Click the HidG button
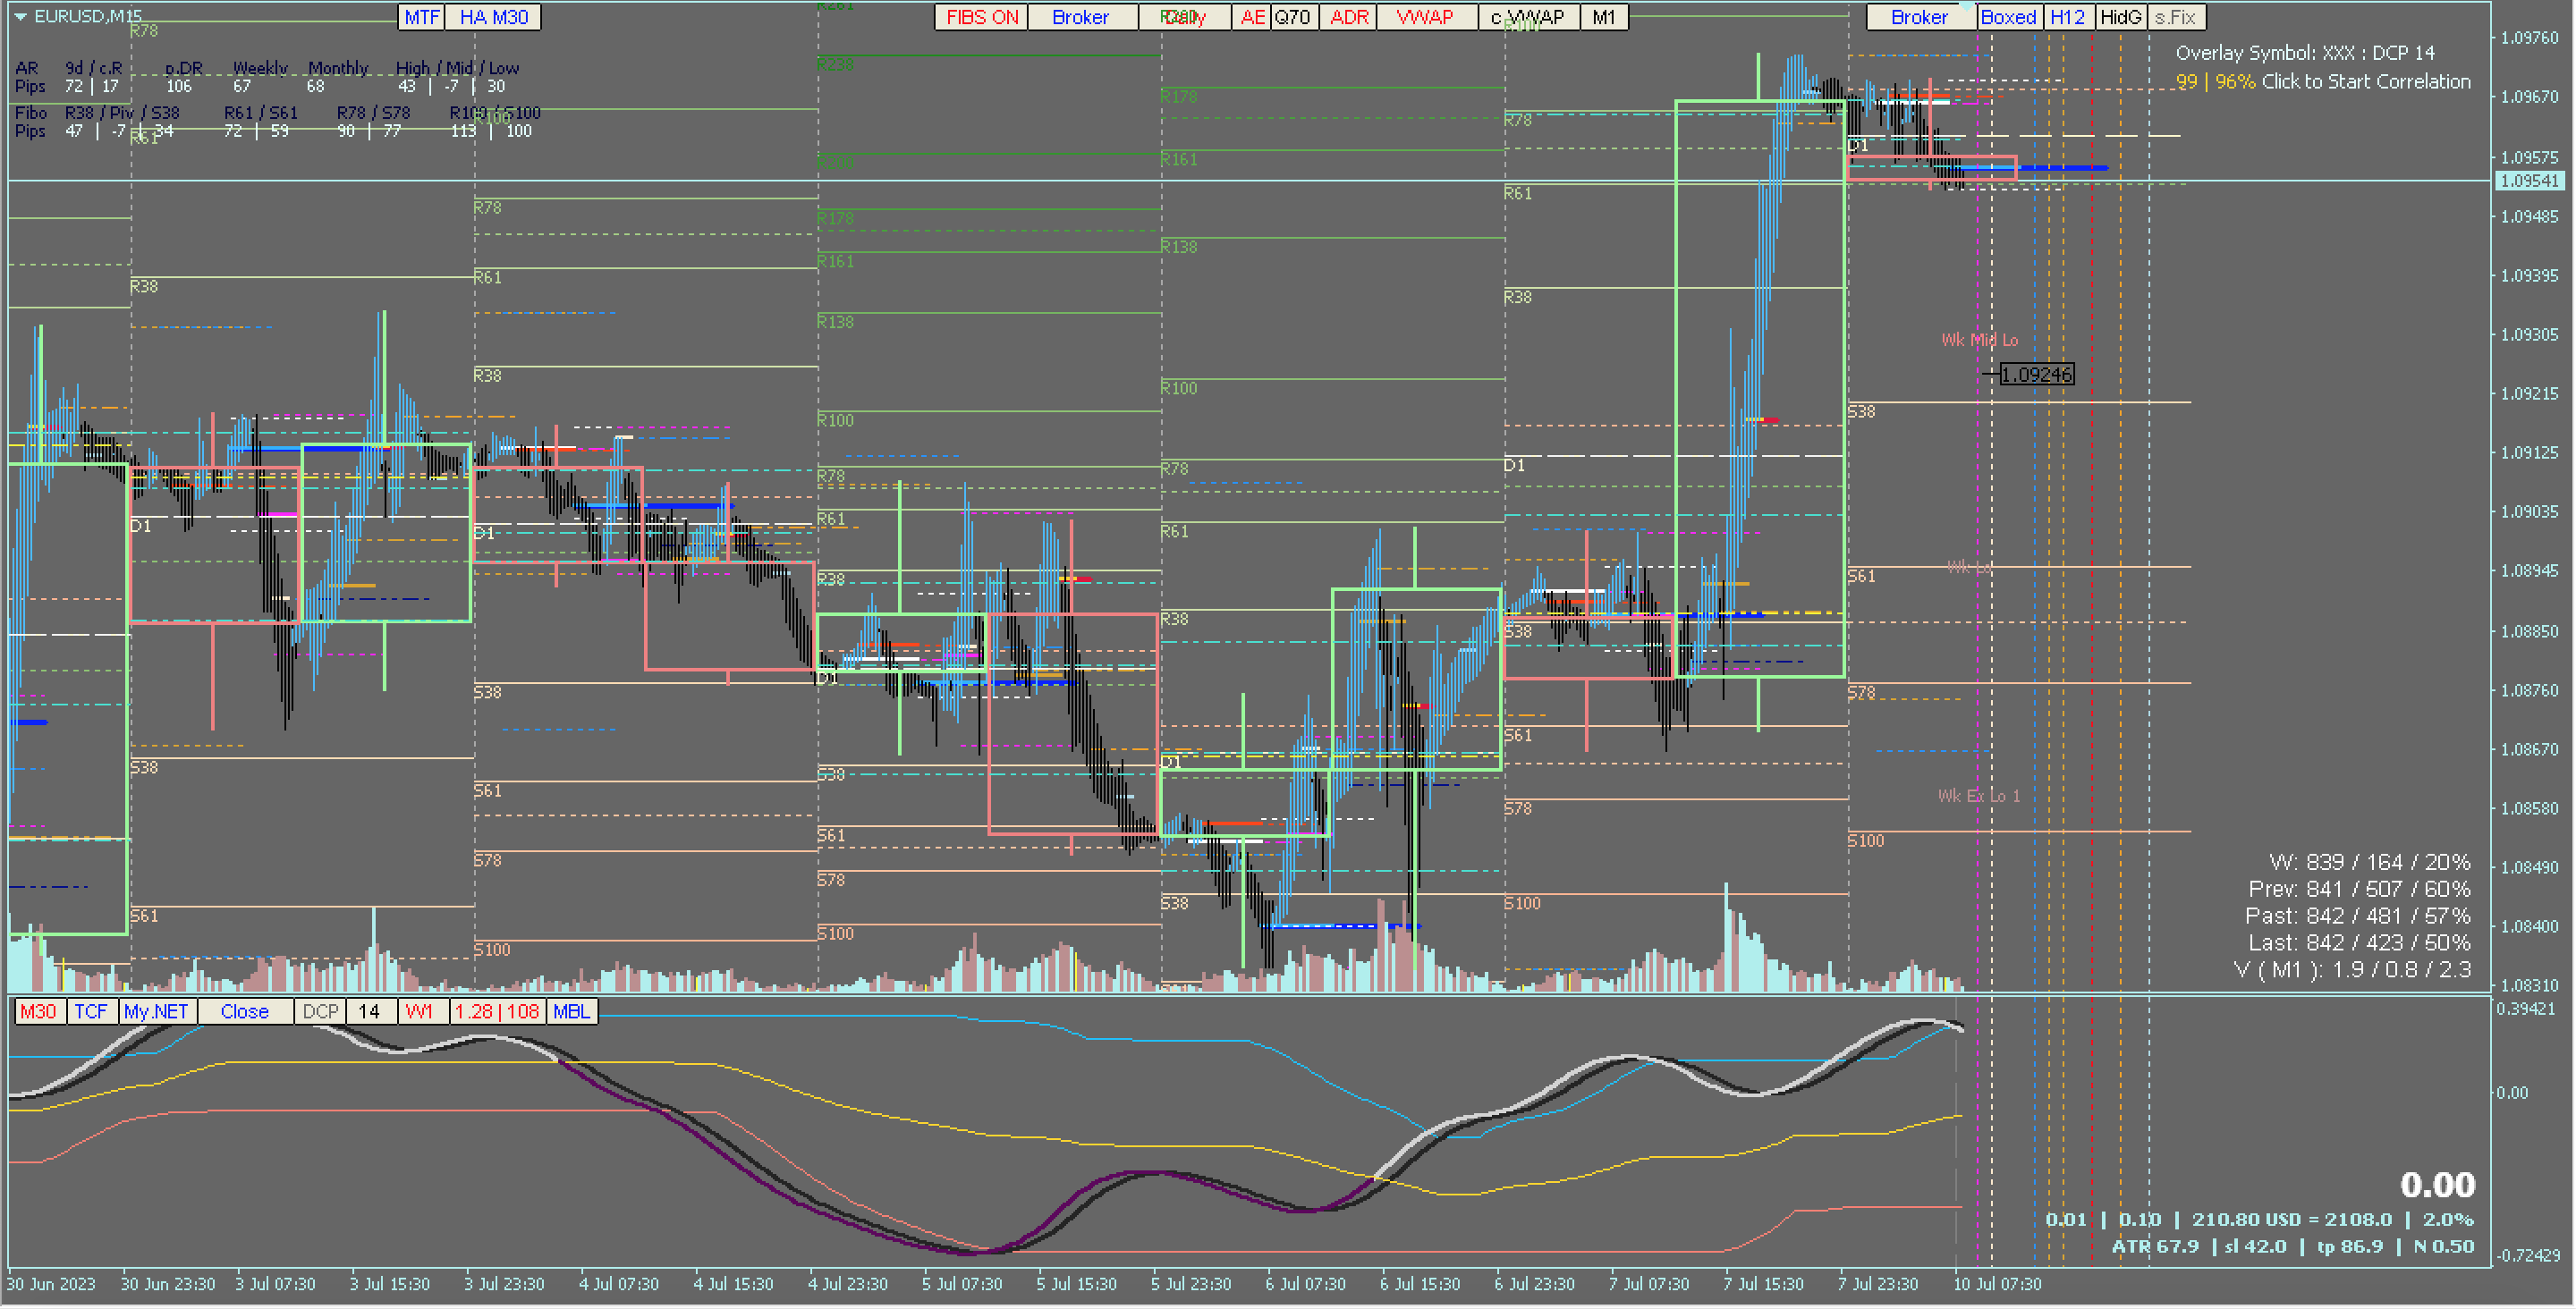Image resolution: width=2576 pixels, height=1309 pixels. (x=2120, y=17)
